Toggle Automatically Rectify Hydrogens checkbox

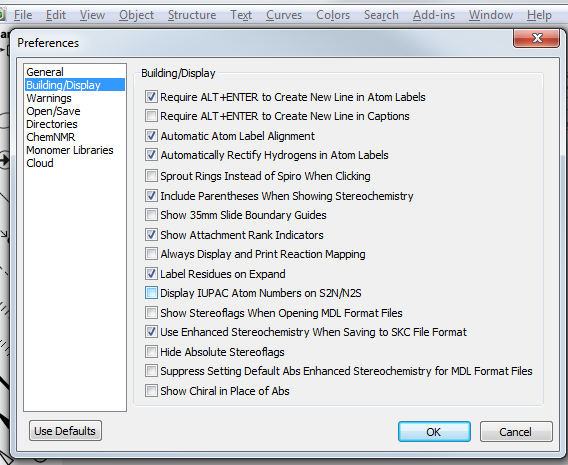151,155
